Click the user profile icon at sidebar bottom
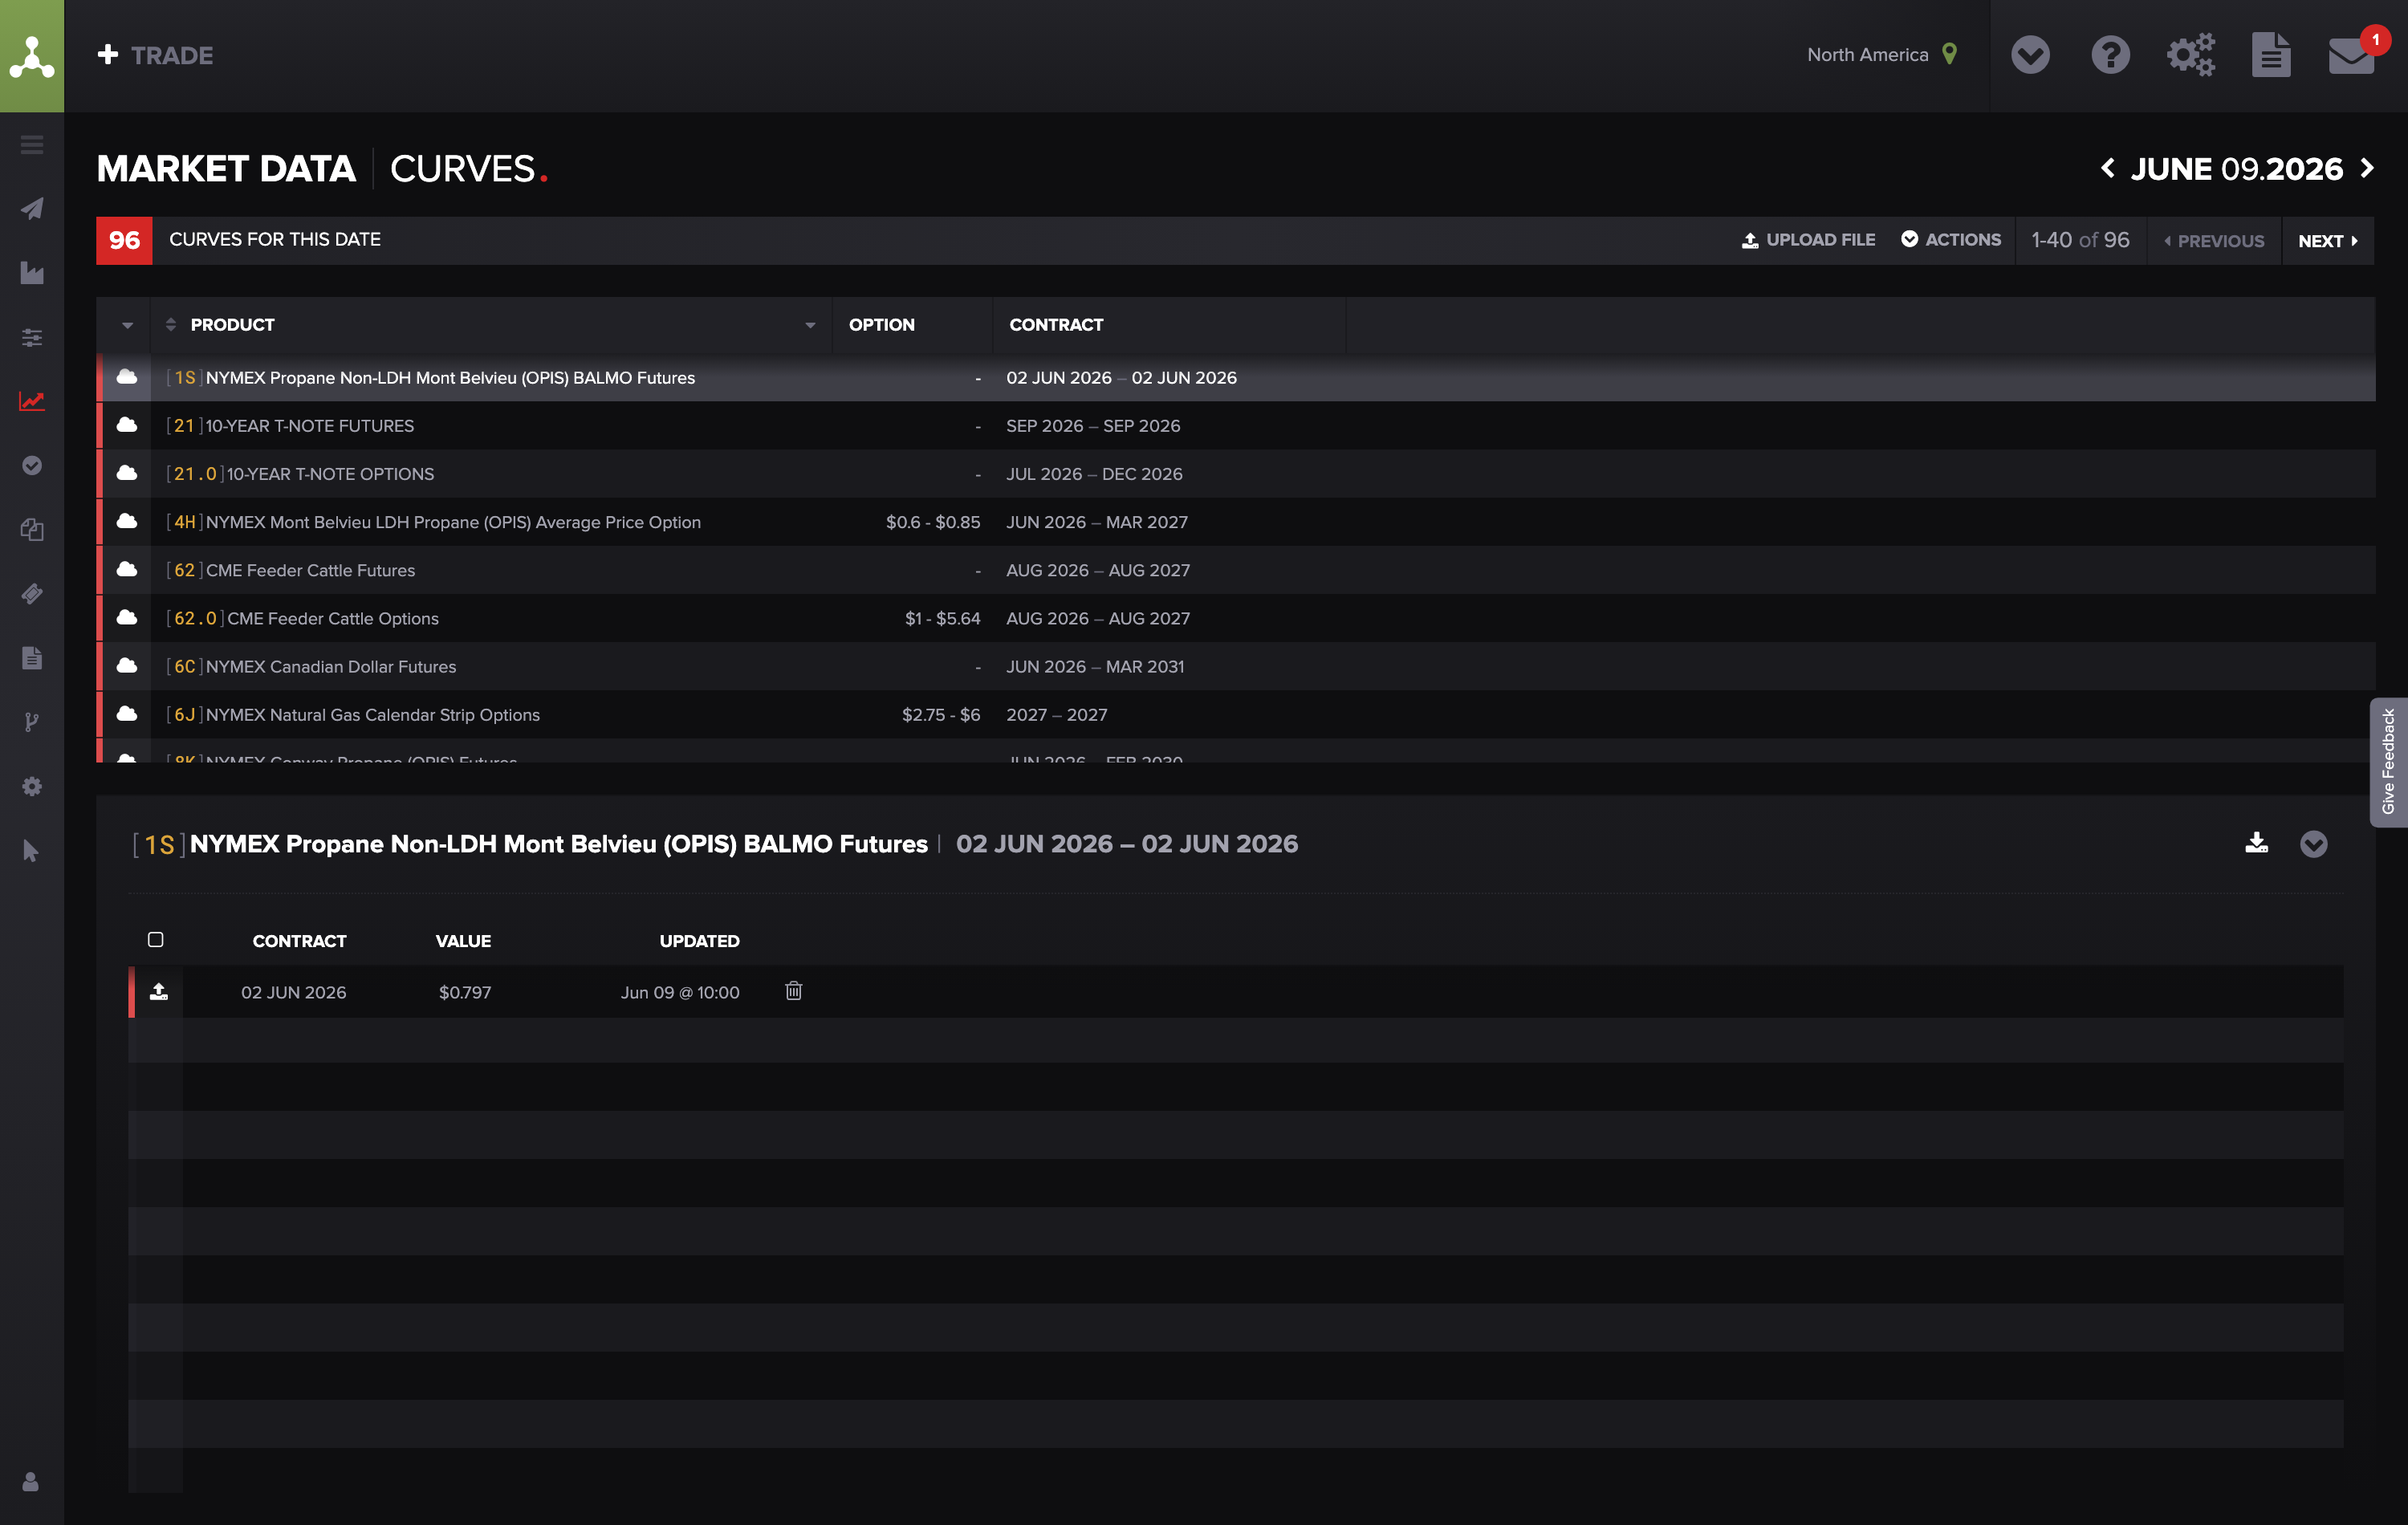Image resolution: width=2408 pixels, height=1525 pixels. (31, 1481)
